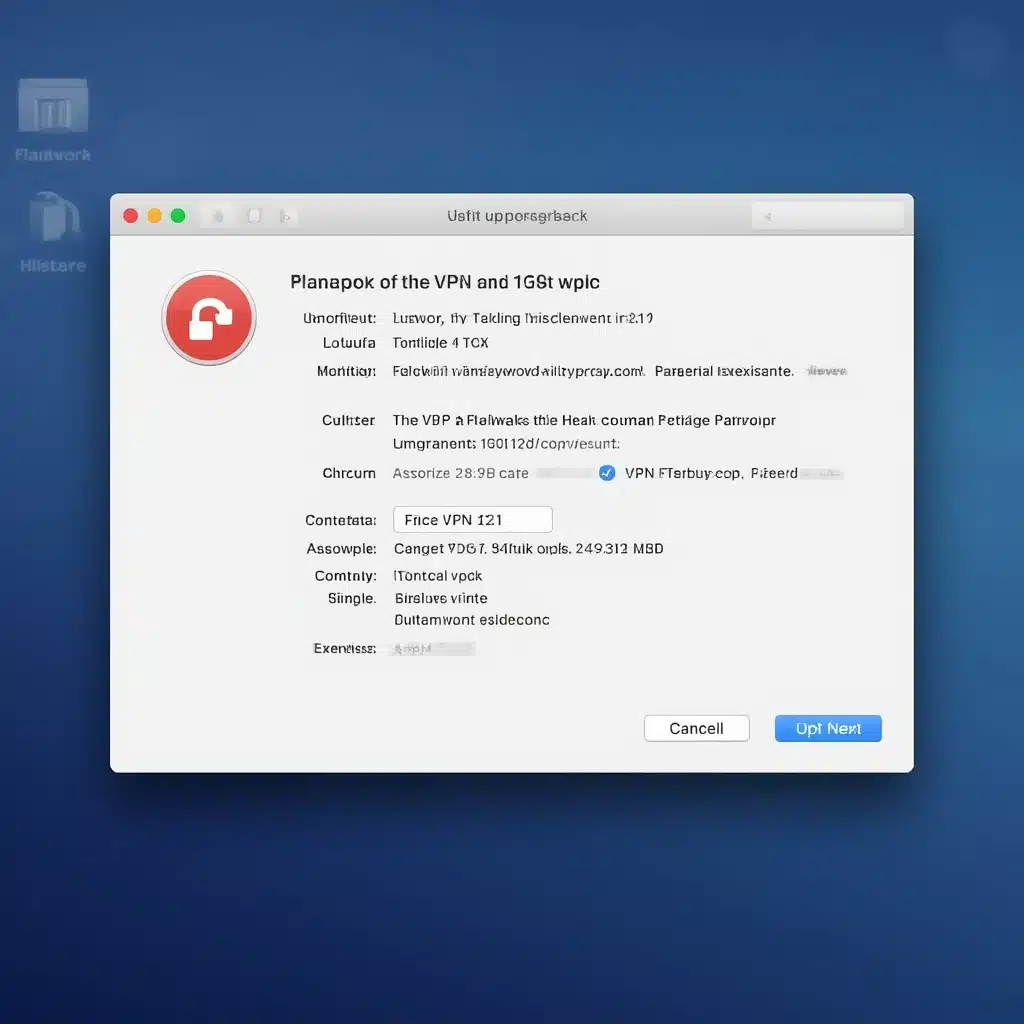Image resolution: width=1024 pixels, height=1024 pixels.
Task: Click the Cultter section label
Action: (347, 420)
